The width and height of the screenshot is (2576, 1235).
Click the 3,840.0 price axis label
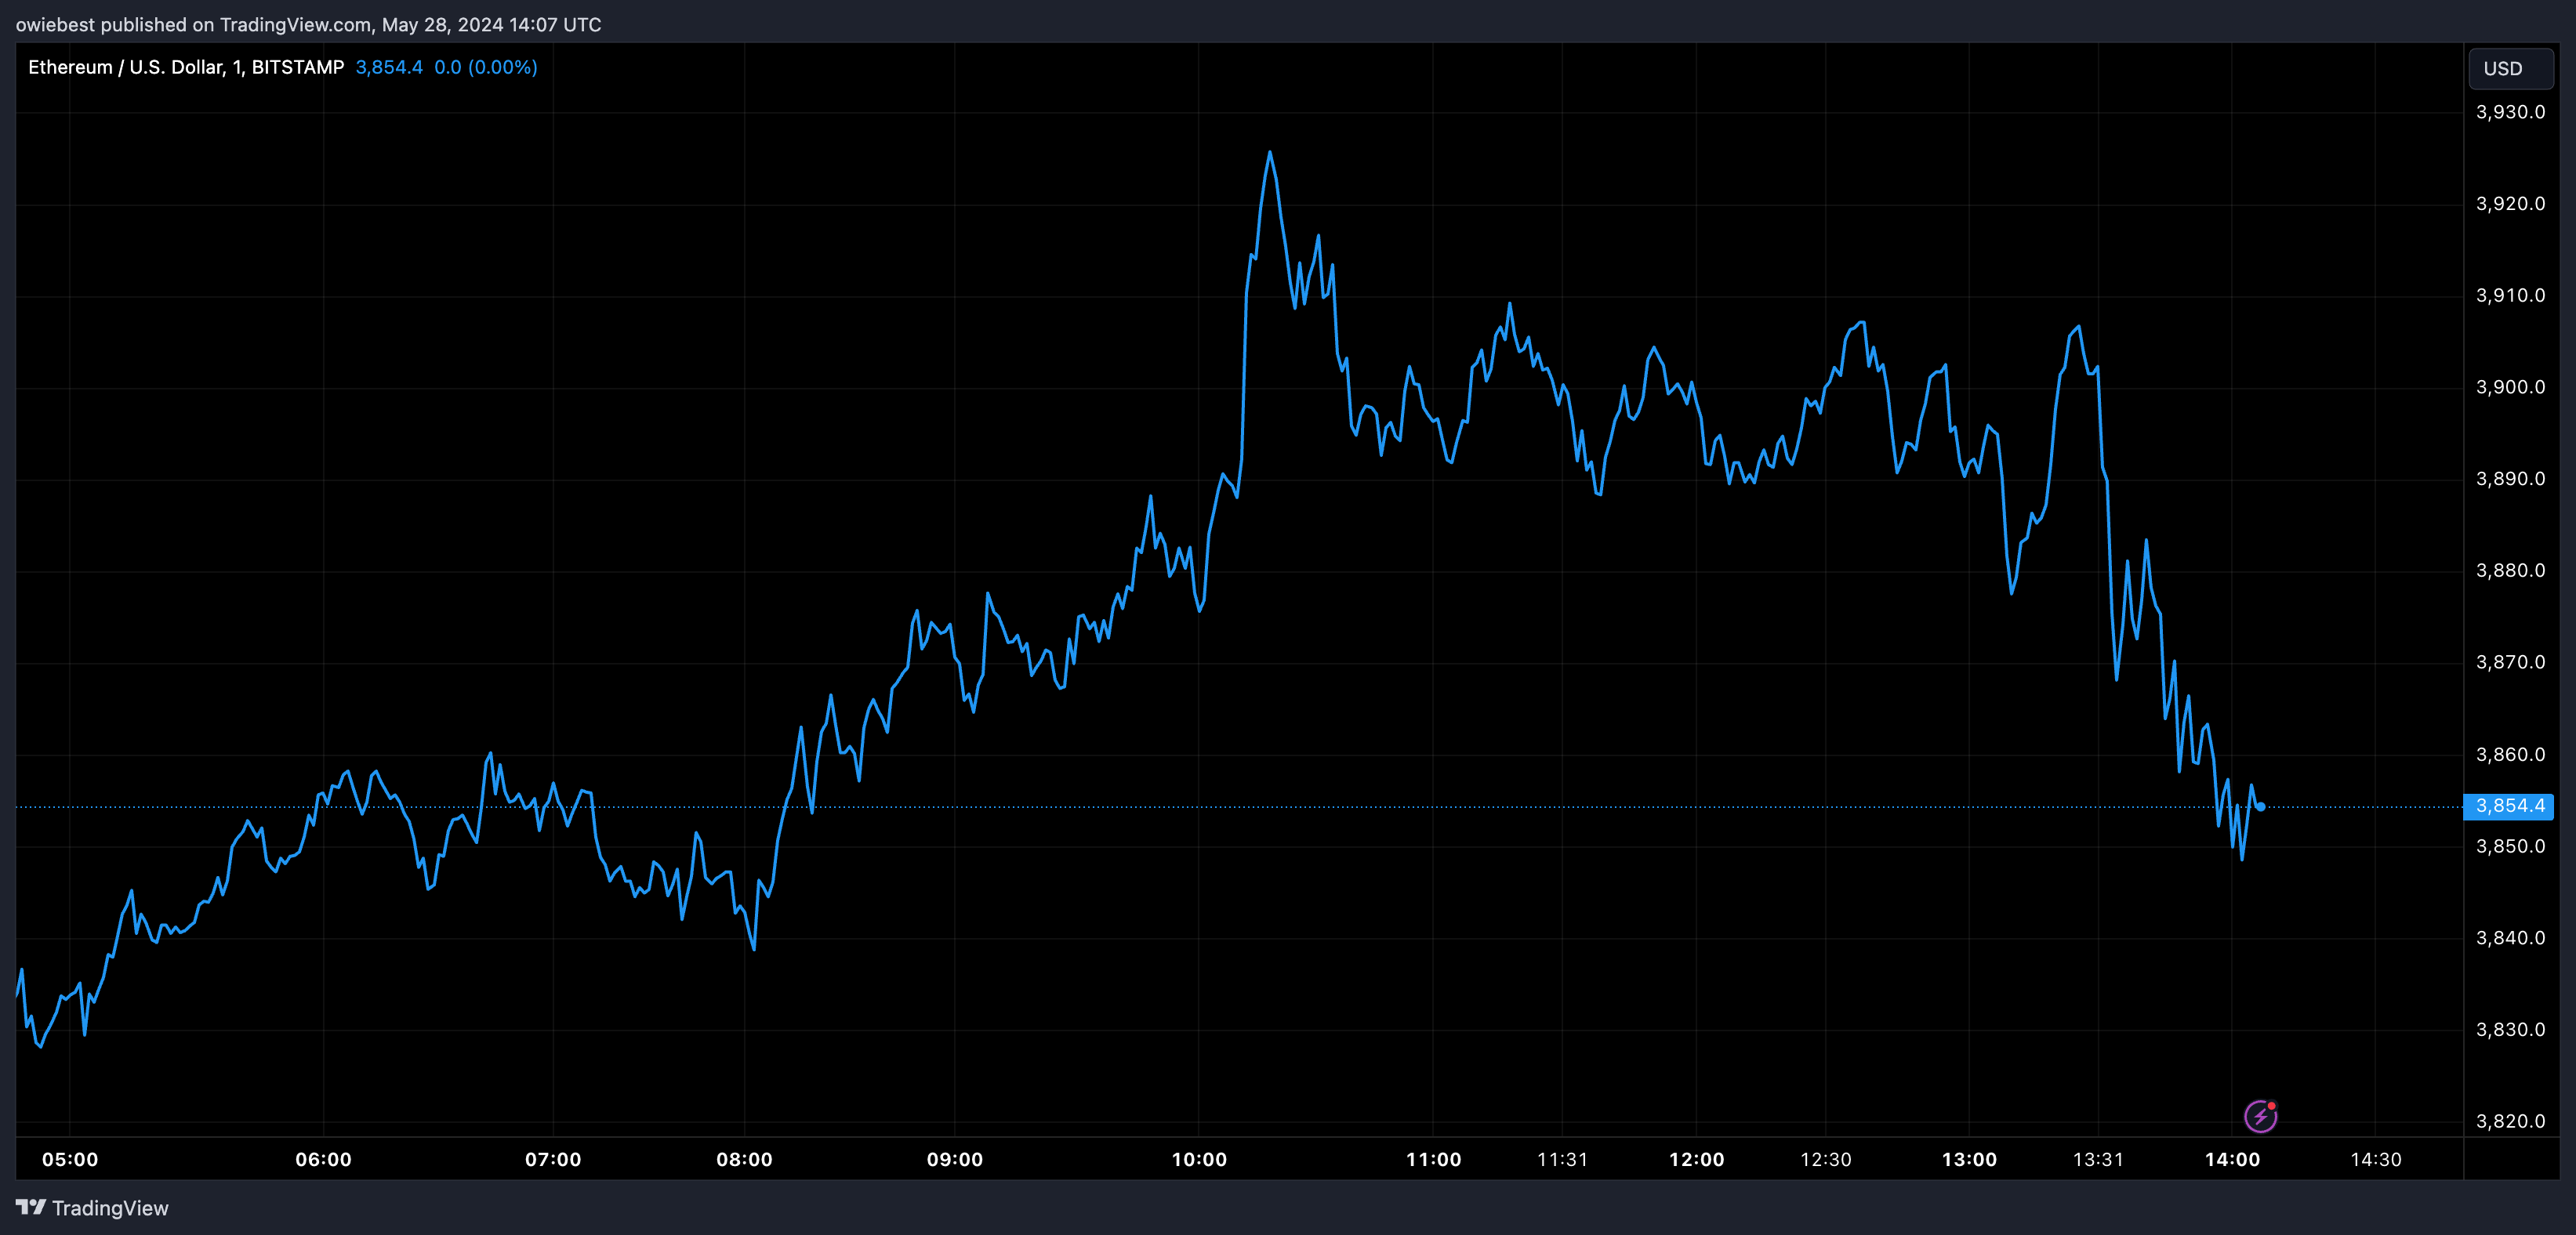(x=2510, y=938)
